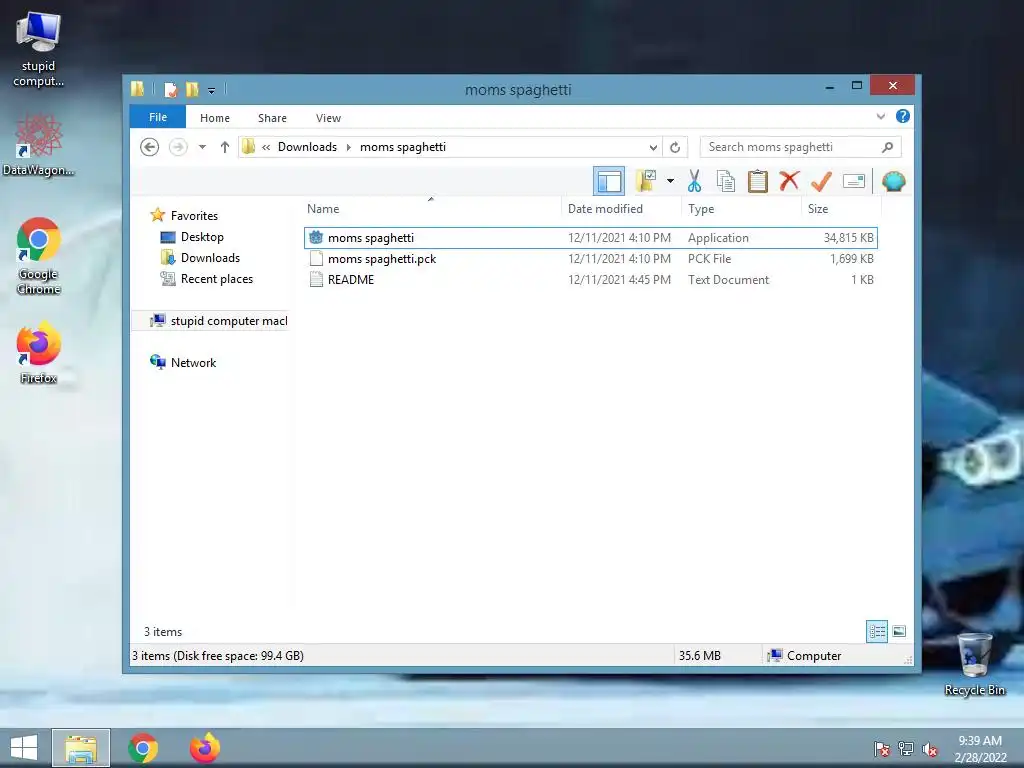Select the DataWagon desktop shortcut

(39, 144)
